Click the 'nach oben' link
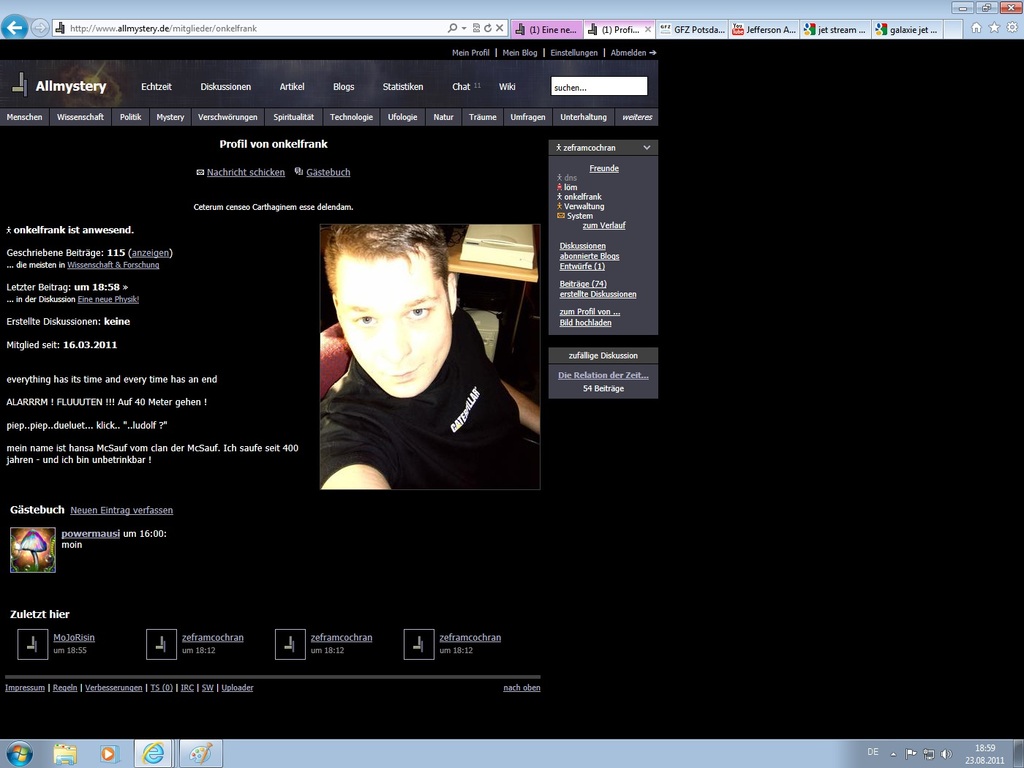The width and height of the screenshot is (1024, 768). (522, 688)
